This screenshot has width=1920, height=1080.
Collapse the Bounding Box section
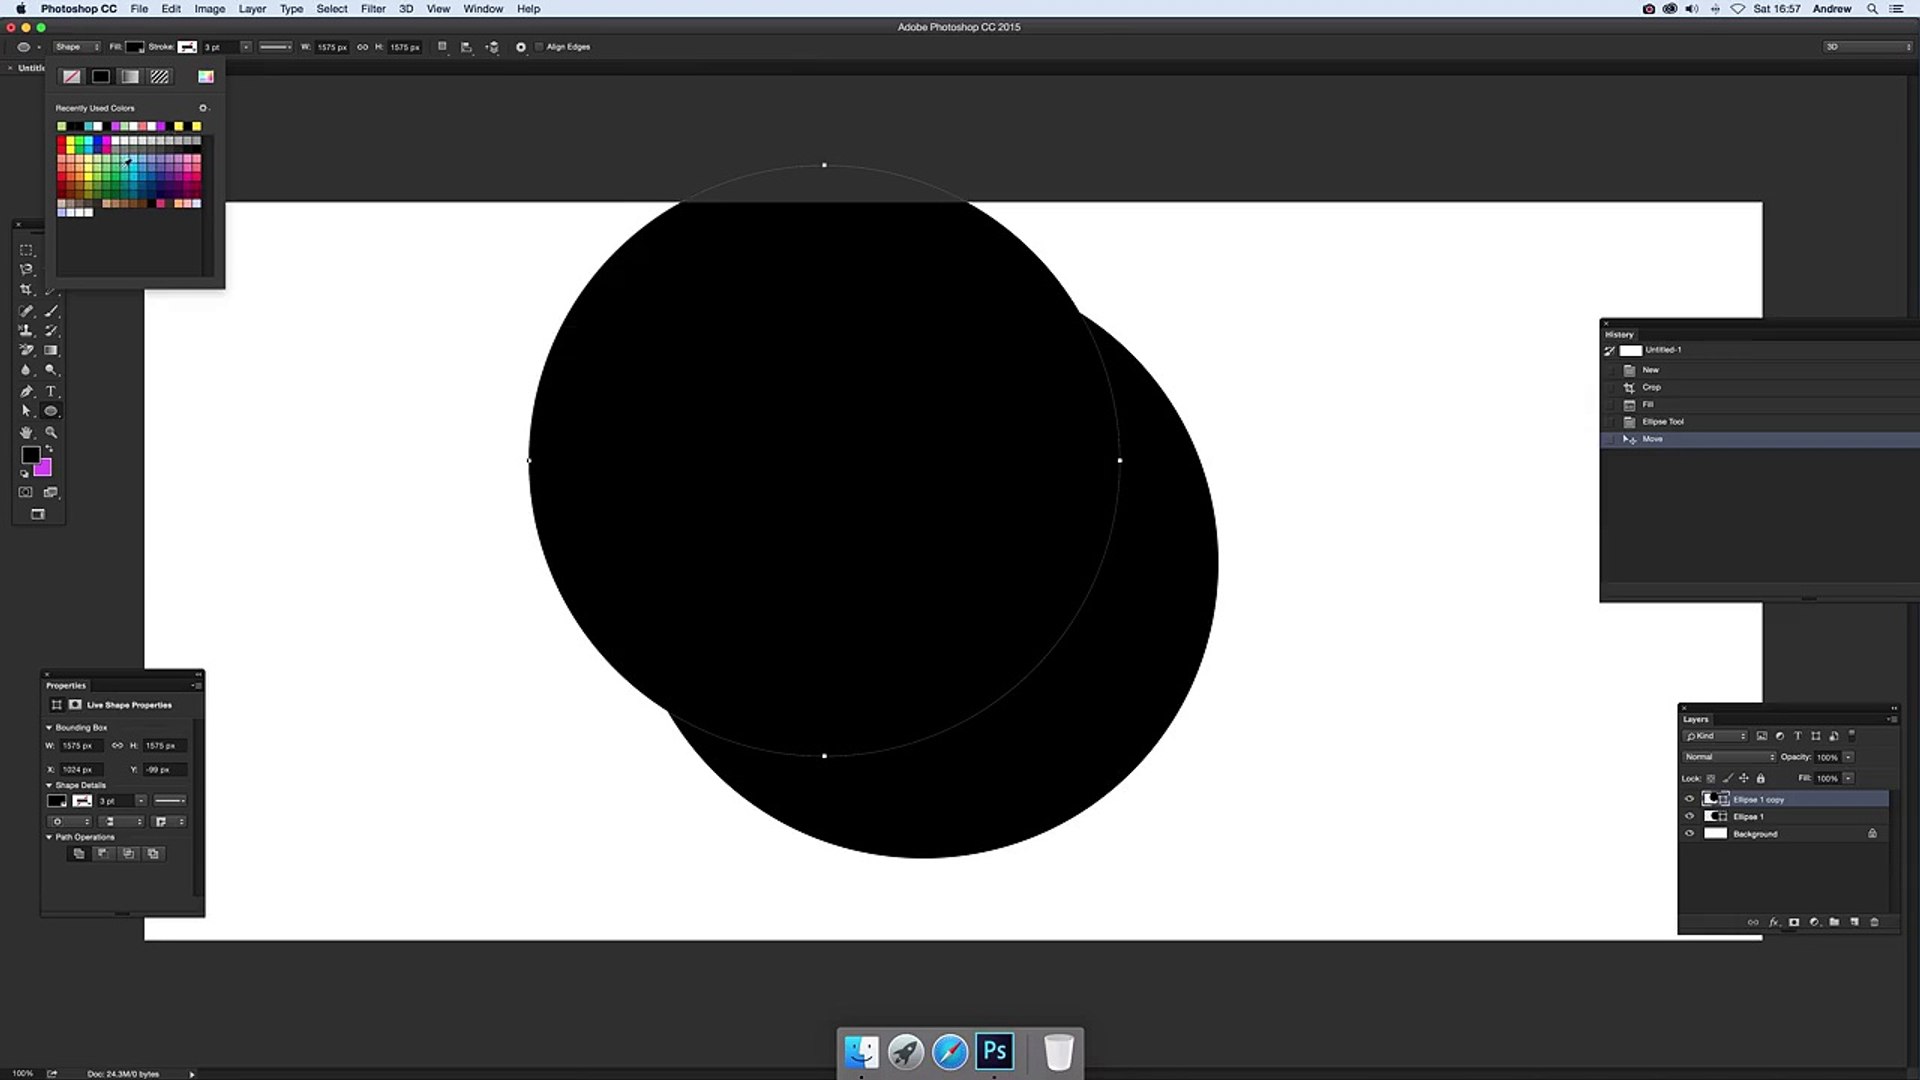coord(49,727)
